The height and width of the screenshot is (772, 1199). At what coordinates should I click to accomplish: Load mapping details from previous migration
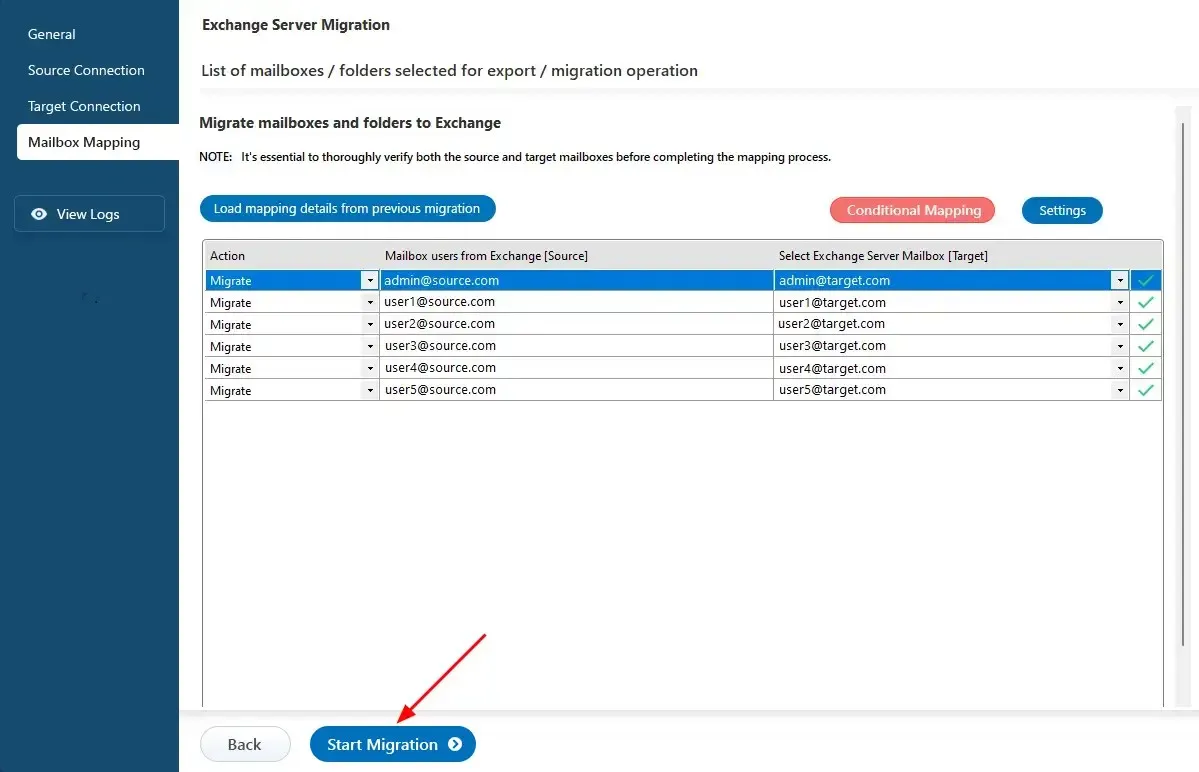(348, 209)
